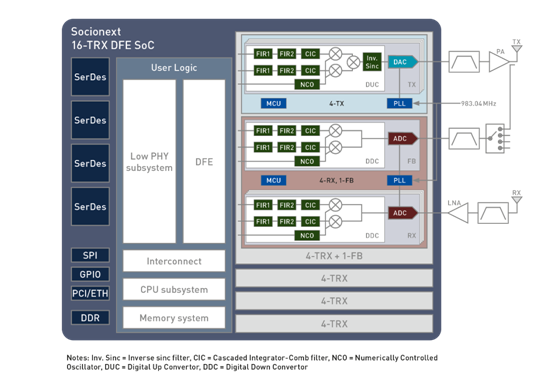Click the lower mixer in the RX DDC

335,222
